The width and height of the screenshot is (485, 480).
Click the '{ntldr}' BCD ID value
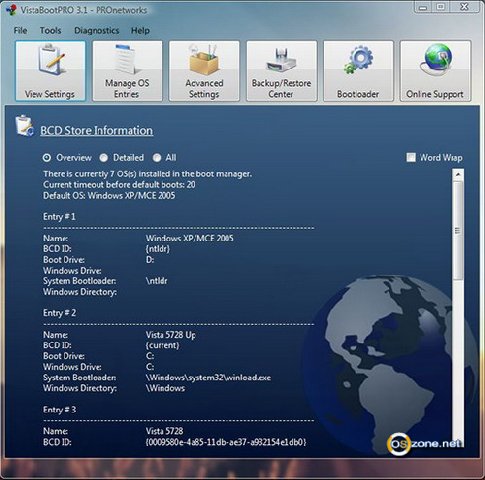[158, 249]
